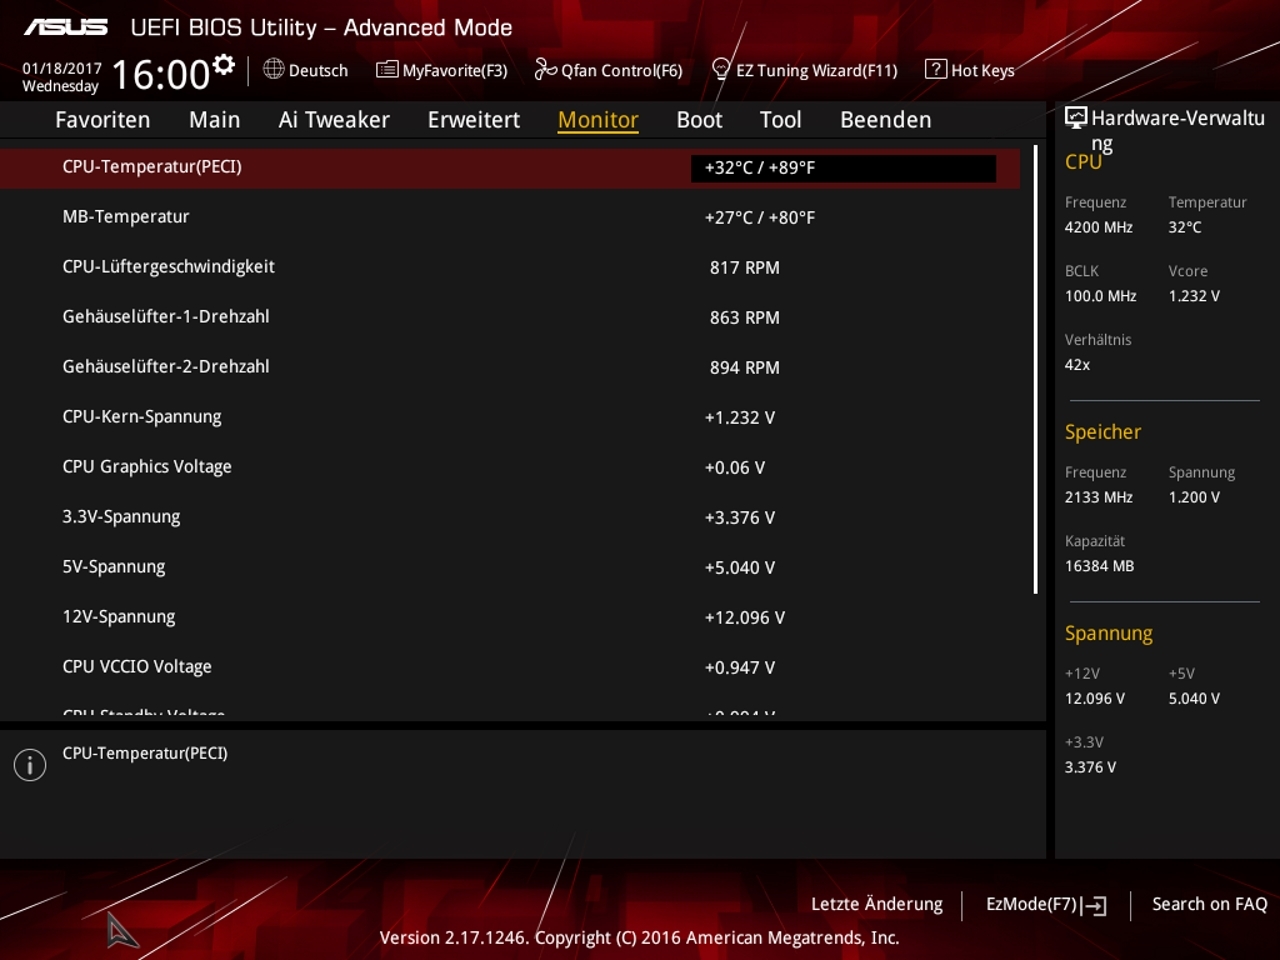1280x960 pixels.
Task: Select the CPU VCCIO Voltage row
Action: point(510,667)
